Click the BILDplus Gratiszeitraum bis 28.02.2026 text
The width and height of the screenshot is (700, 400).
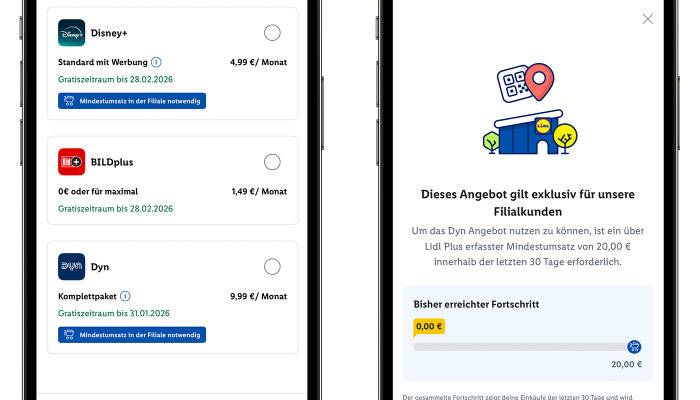(x=115, y=208)
